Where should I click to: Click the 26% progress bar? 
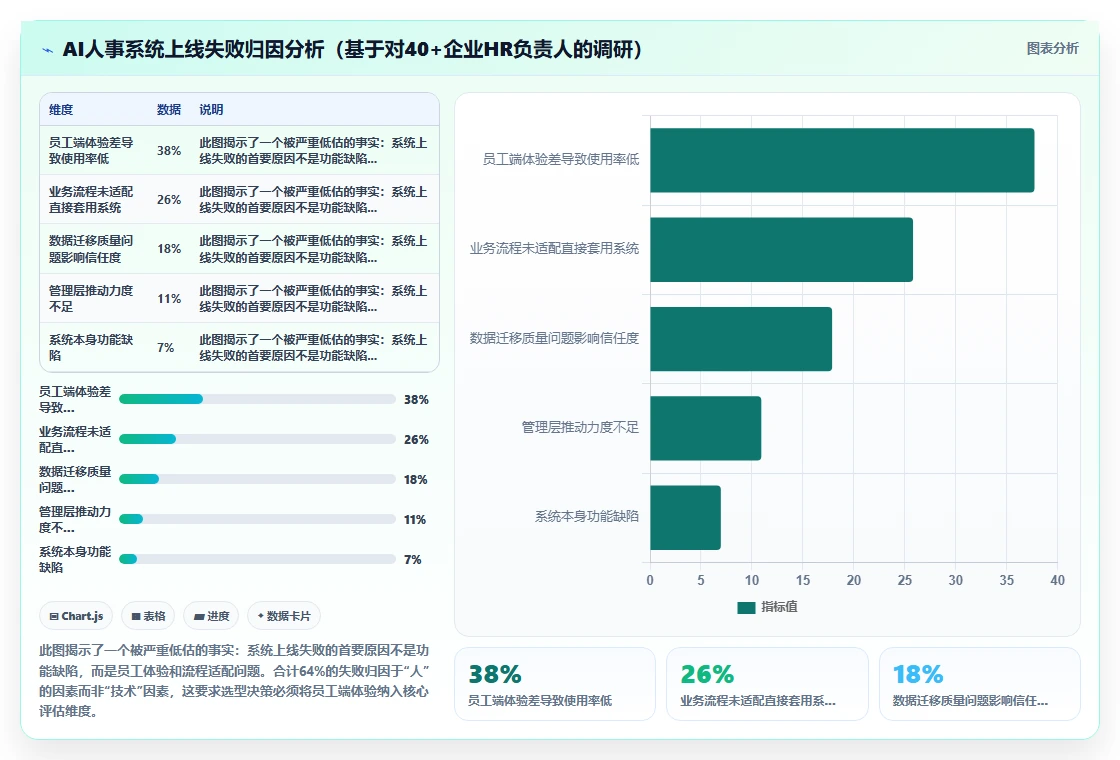(x=257, y=439)
